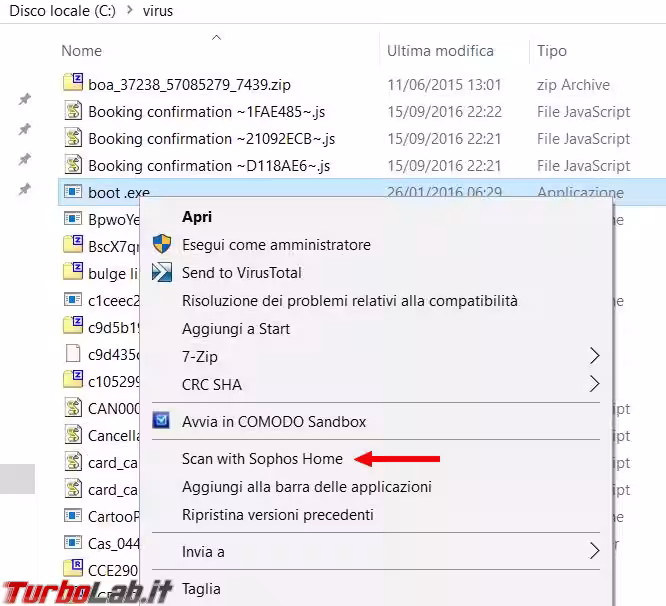Select Ripristina versioni precedenti

coord(277,515)
